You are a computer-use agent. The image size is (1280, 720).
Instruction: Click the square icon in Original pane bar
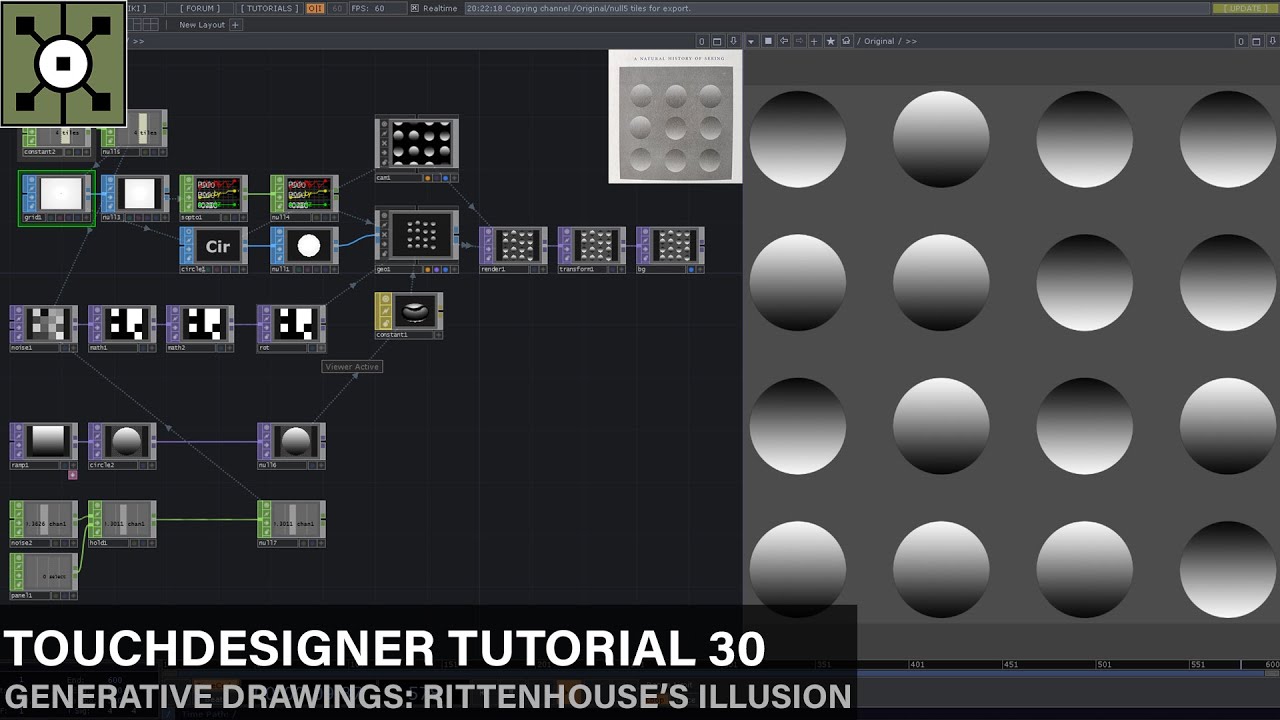pyautogui.click(x=768, y=41)
